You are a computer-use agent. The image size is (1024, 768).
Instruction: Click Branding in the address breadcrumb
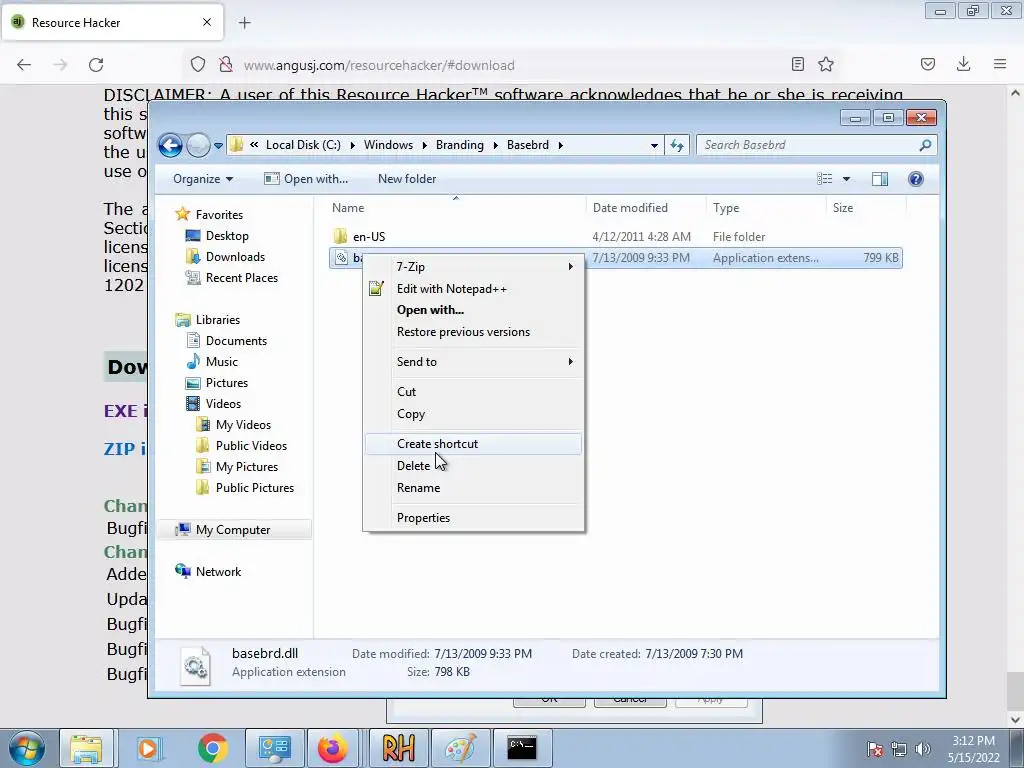coord(460,145)
